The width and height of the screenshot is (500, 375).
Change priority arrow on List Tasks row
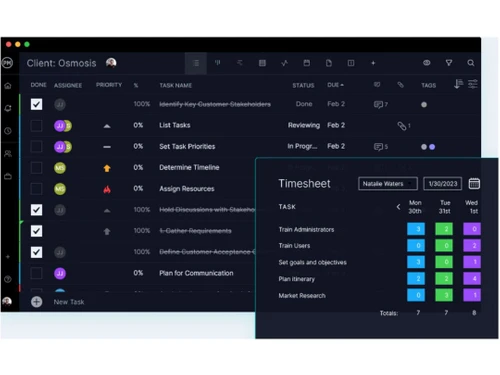point(107,126)
